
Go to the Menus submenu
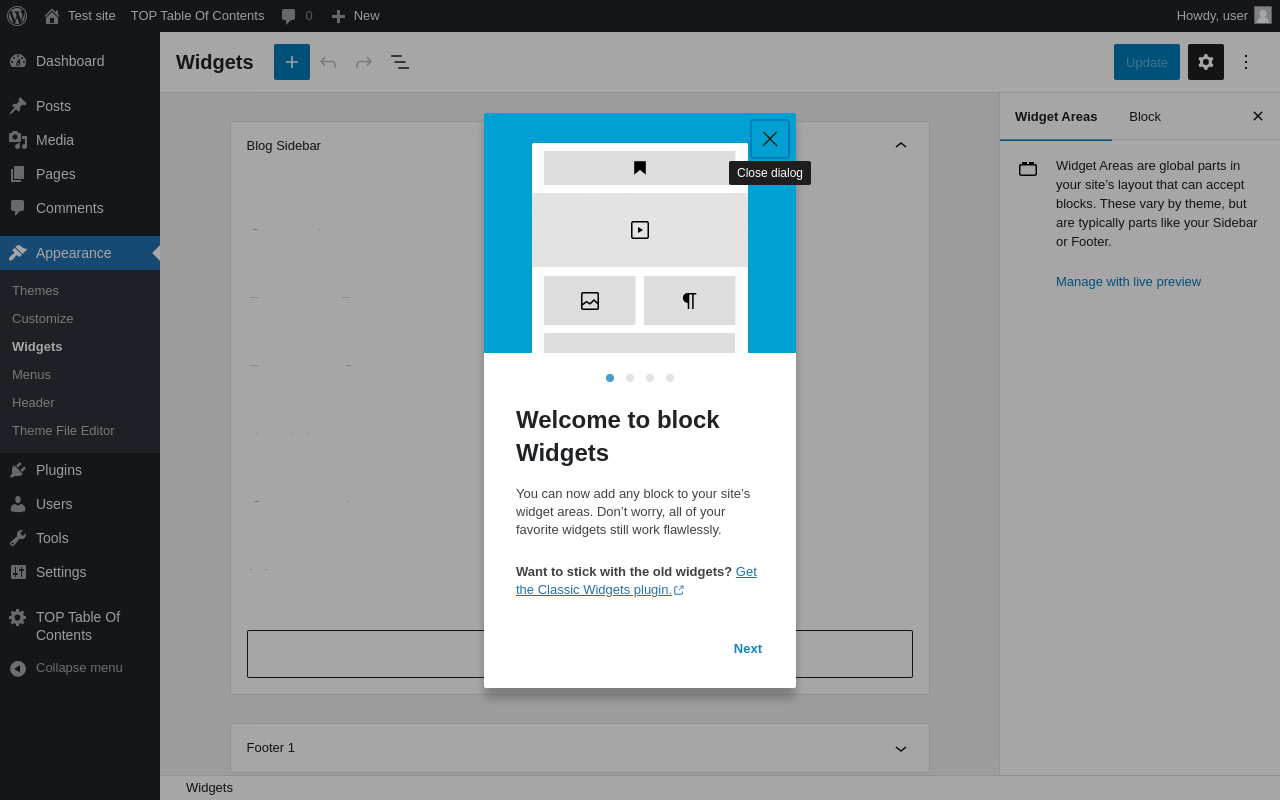point(31,374)
